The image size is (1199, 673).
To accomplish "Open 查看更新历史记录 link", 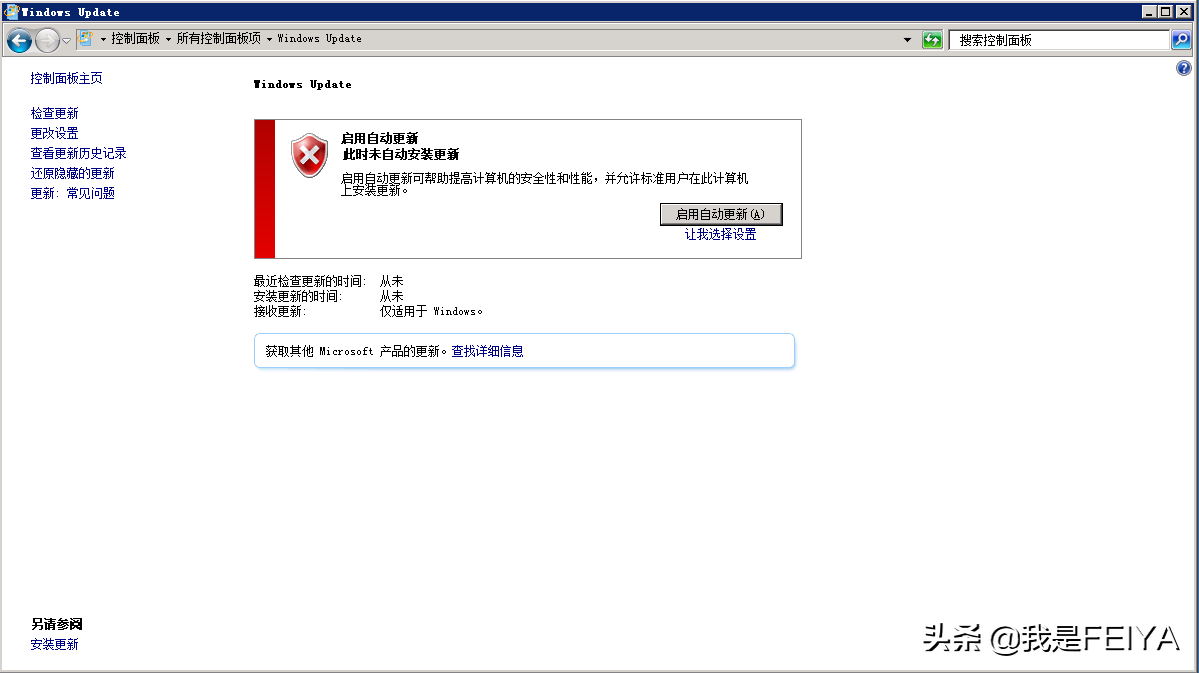I will click(x=79, y=153).
